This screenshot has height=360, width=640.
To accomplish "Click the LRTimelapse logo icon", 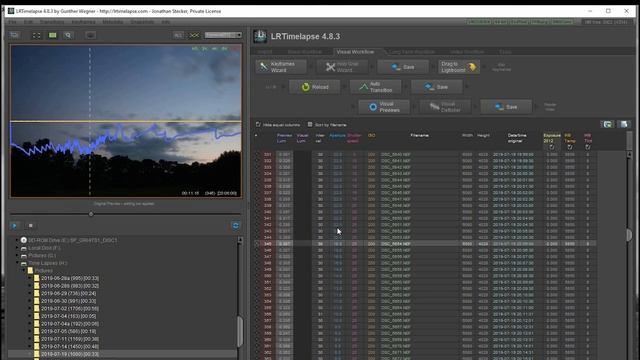I will [x=260, y=36].
